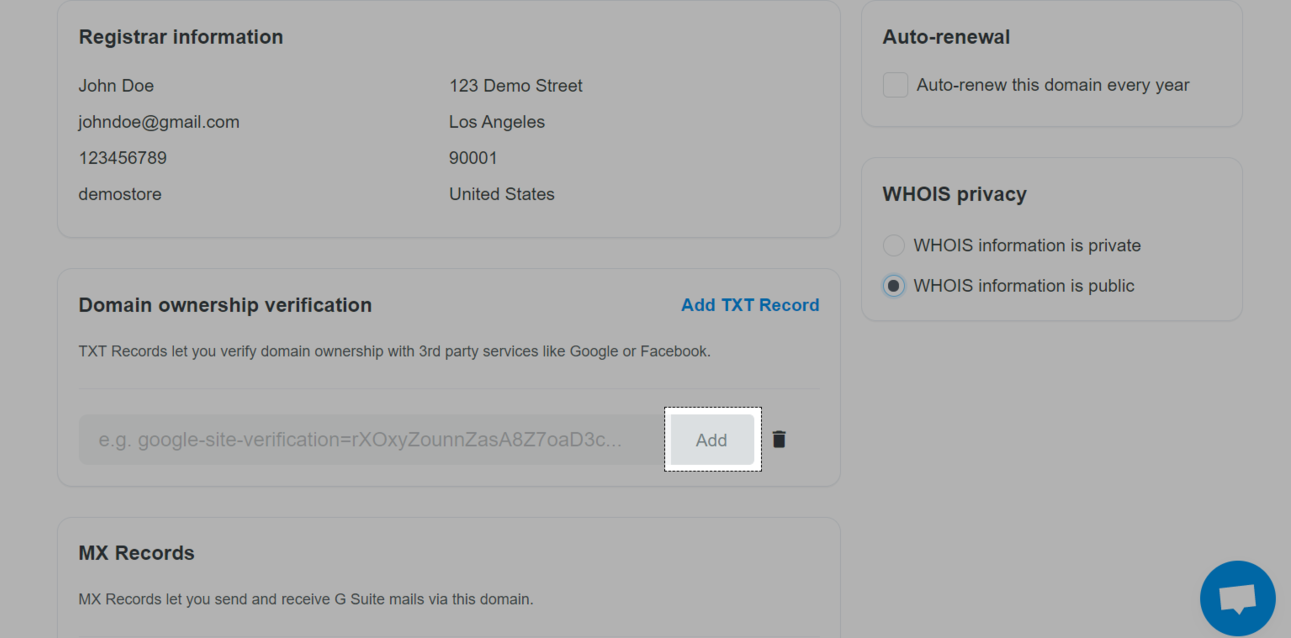Click the johndoe@gmail.com email text
The image size is (1291, 638).
tap(159, 122)
